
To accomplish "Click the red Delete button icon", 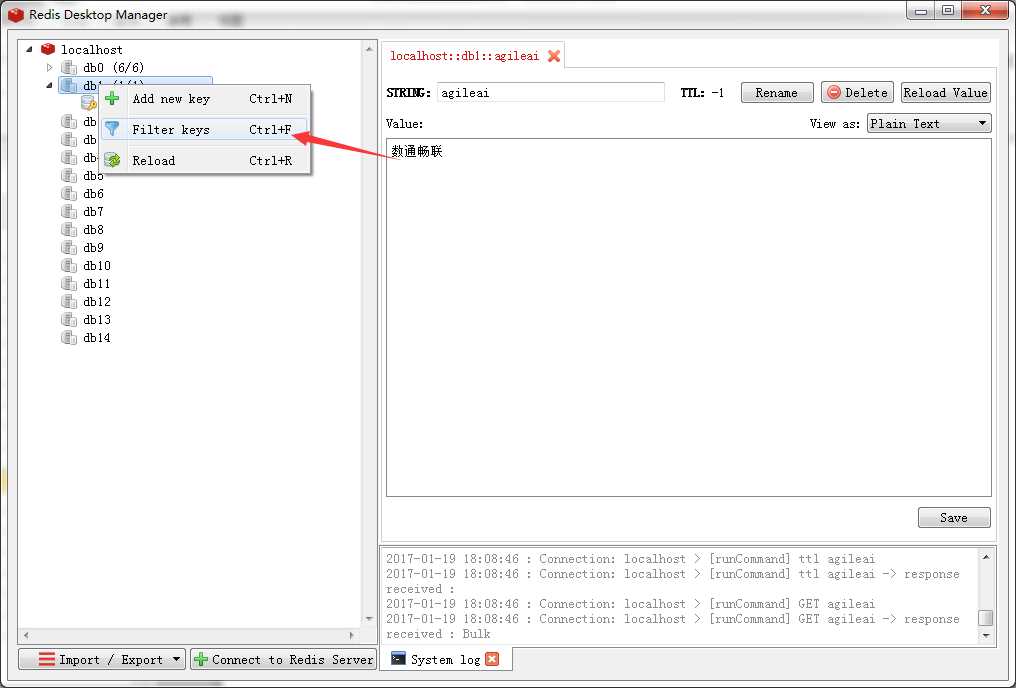I will pos(834,93).
